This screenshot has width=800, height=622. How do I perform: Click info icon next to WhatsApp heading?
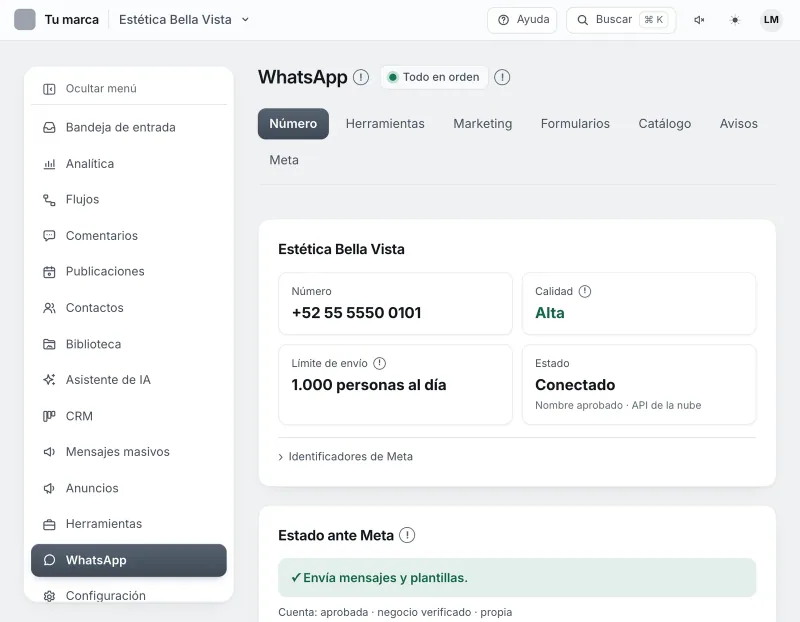(x=361, y=77)
